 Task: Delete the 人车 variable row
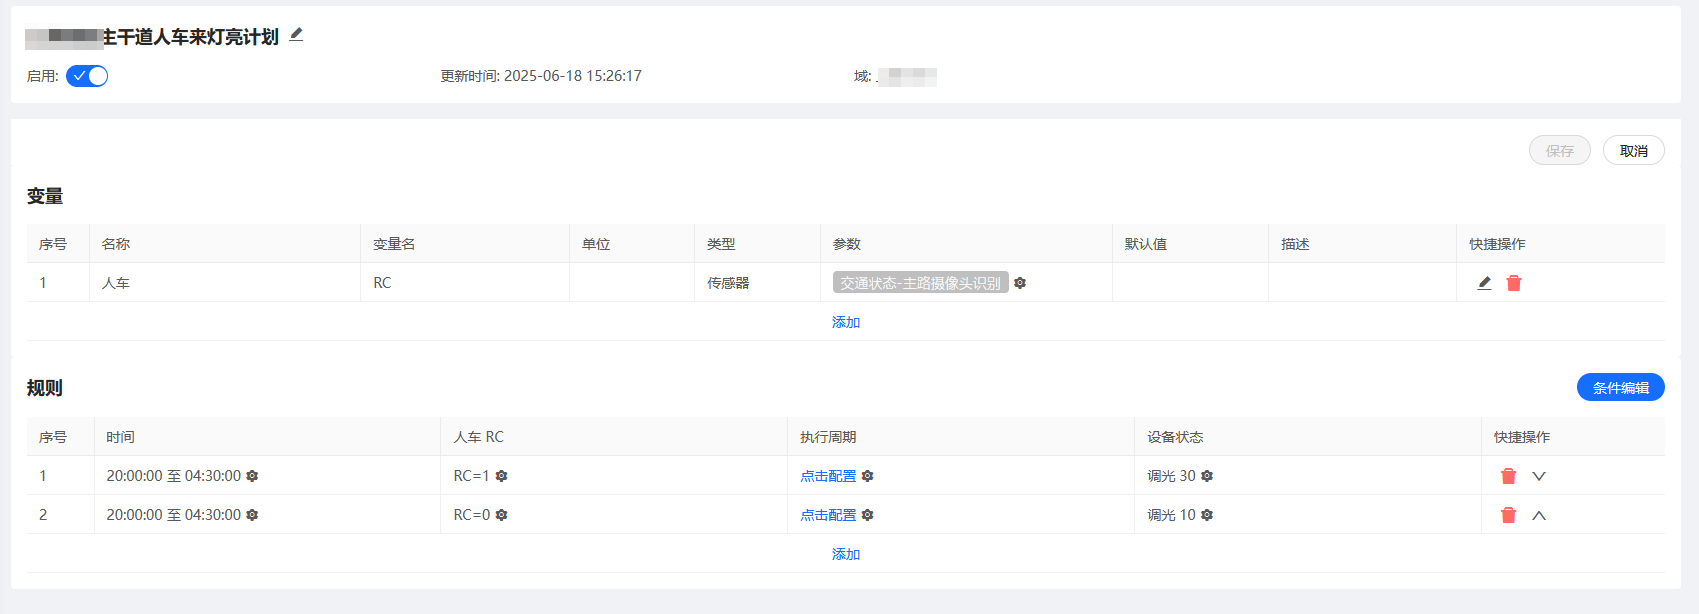click(x=1514, y=283)
